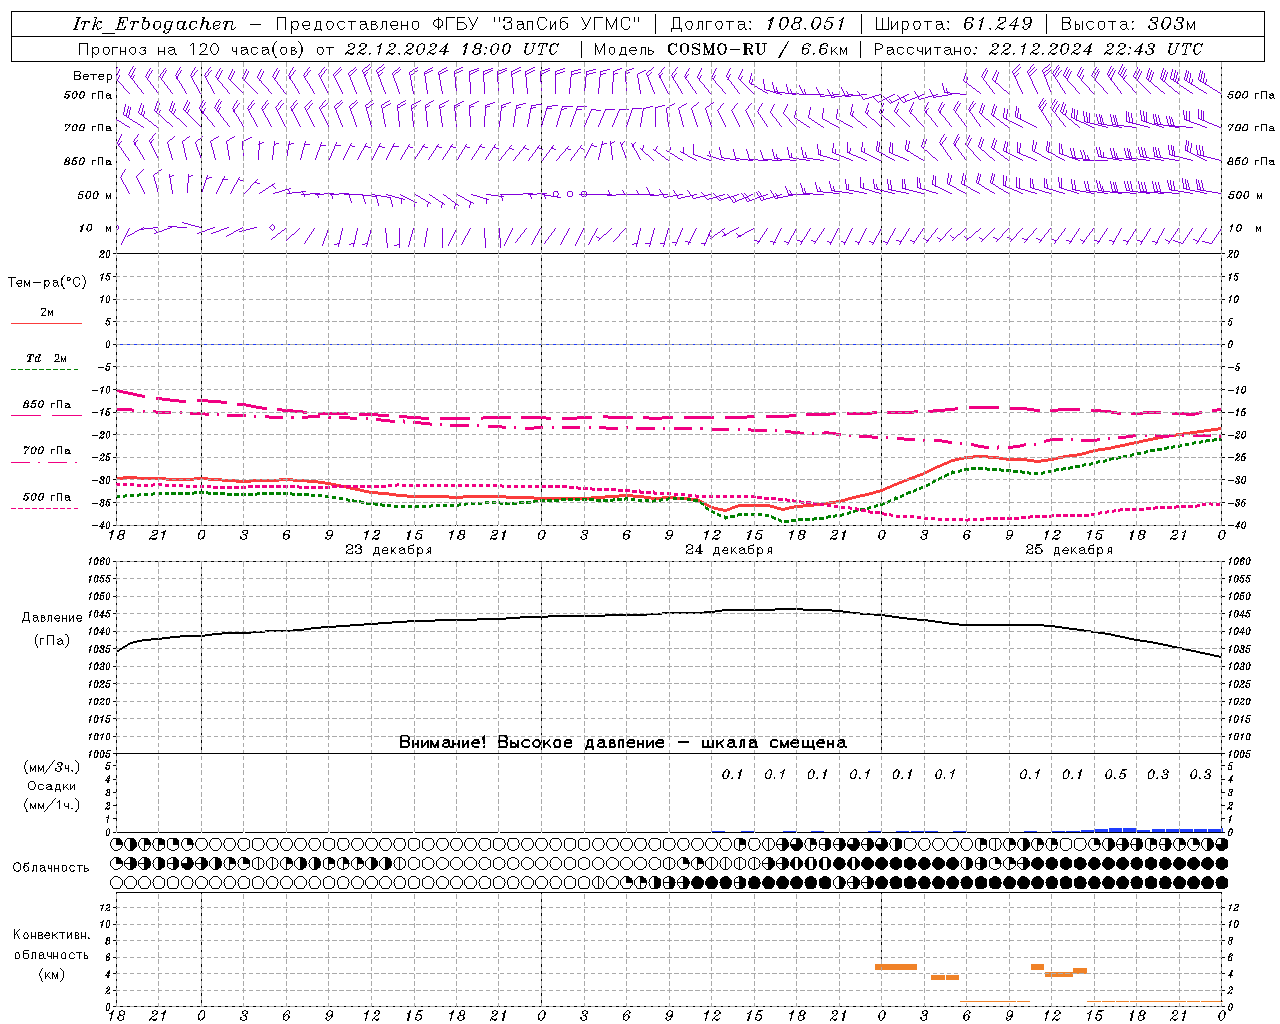Click the Долгота: 108.051 value
1280x1024 pixels.
click(757, 24)
